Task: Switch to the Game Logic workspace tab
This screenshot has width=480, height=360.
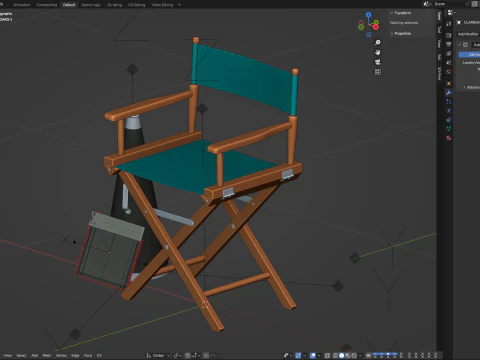Action: (91, 5)
